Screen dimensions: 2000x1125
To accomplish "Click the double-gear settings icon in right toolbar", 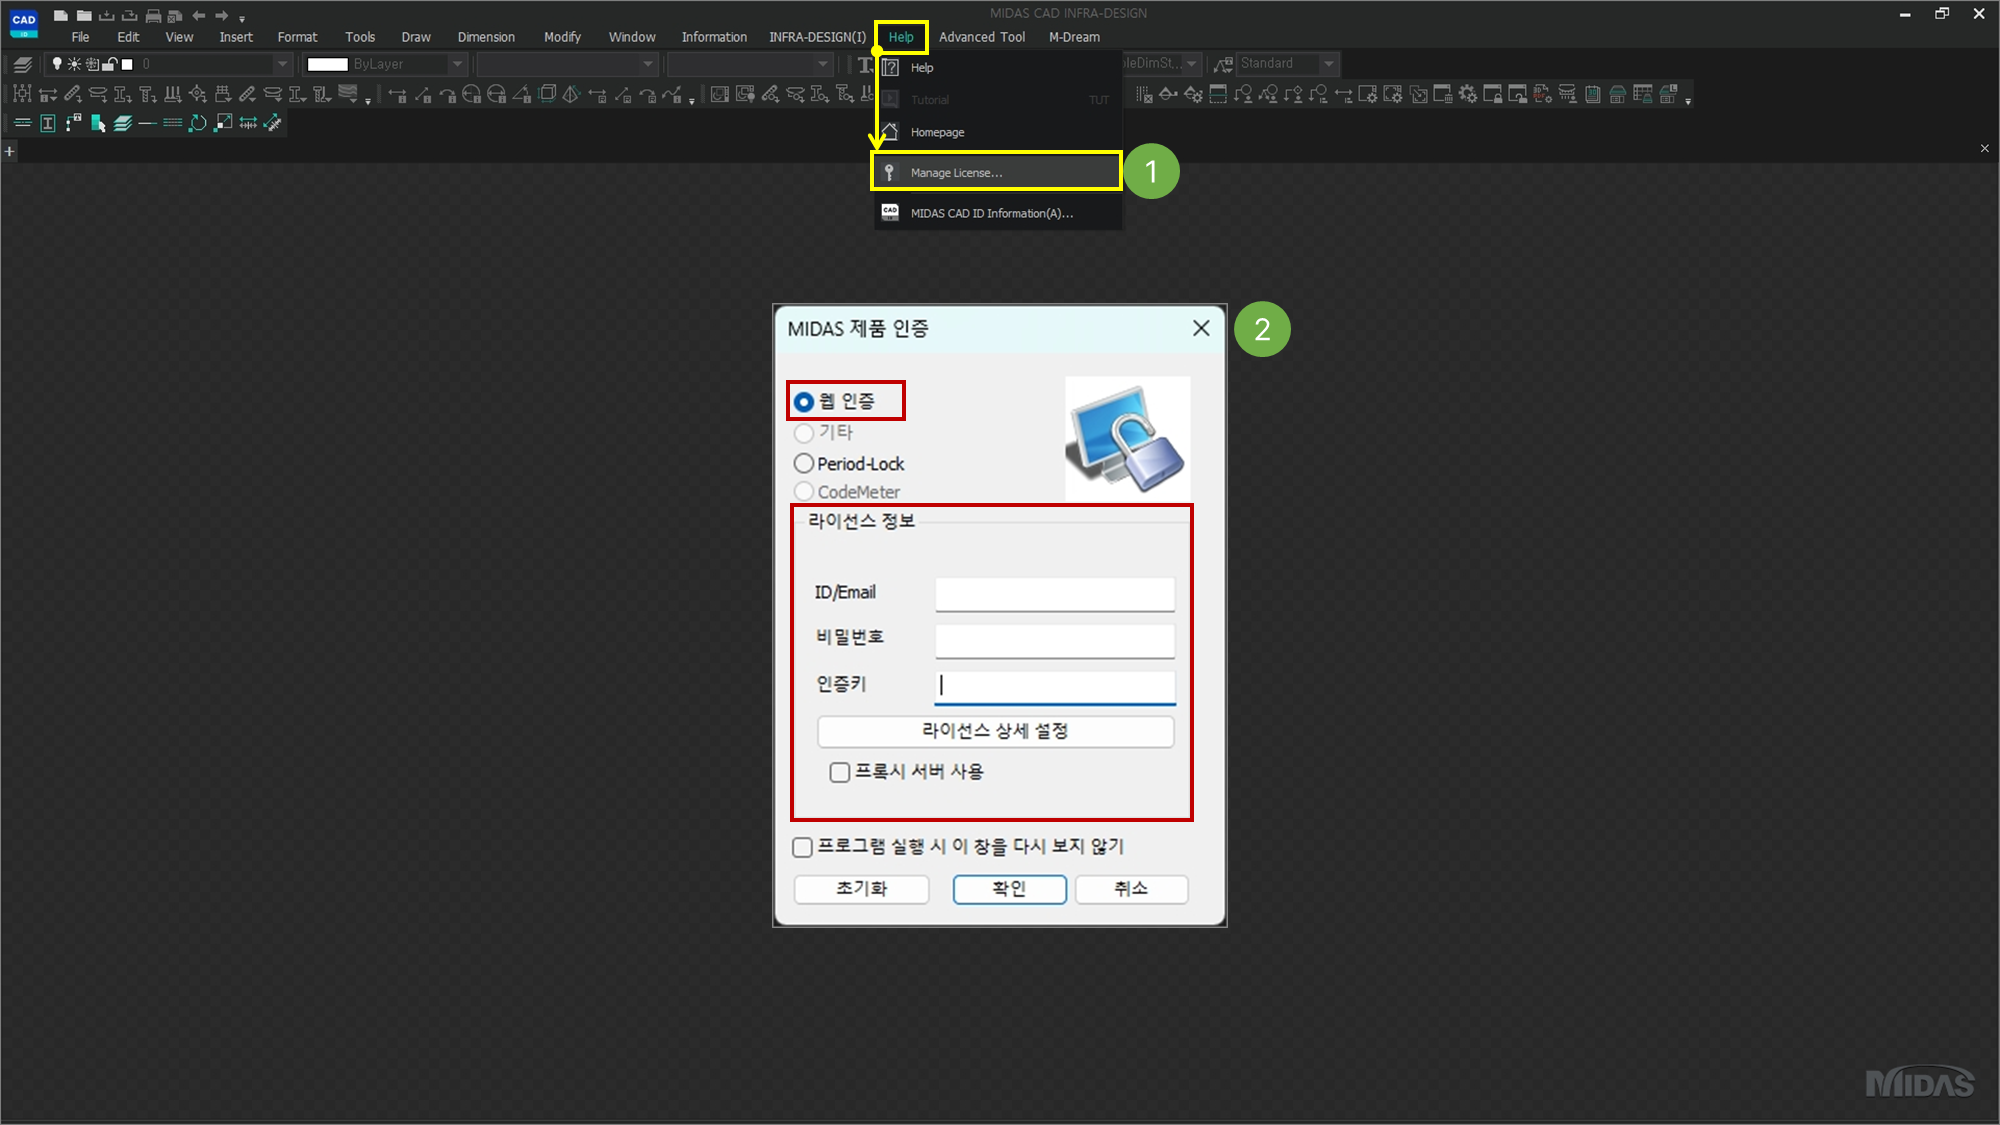I will pos(1468,94).
